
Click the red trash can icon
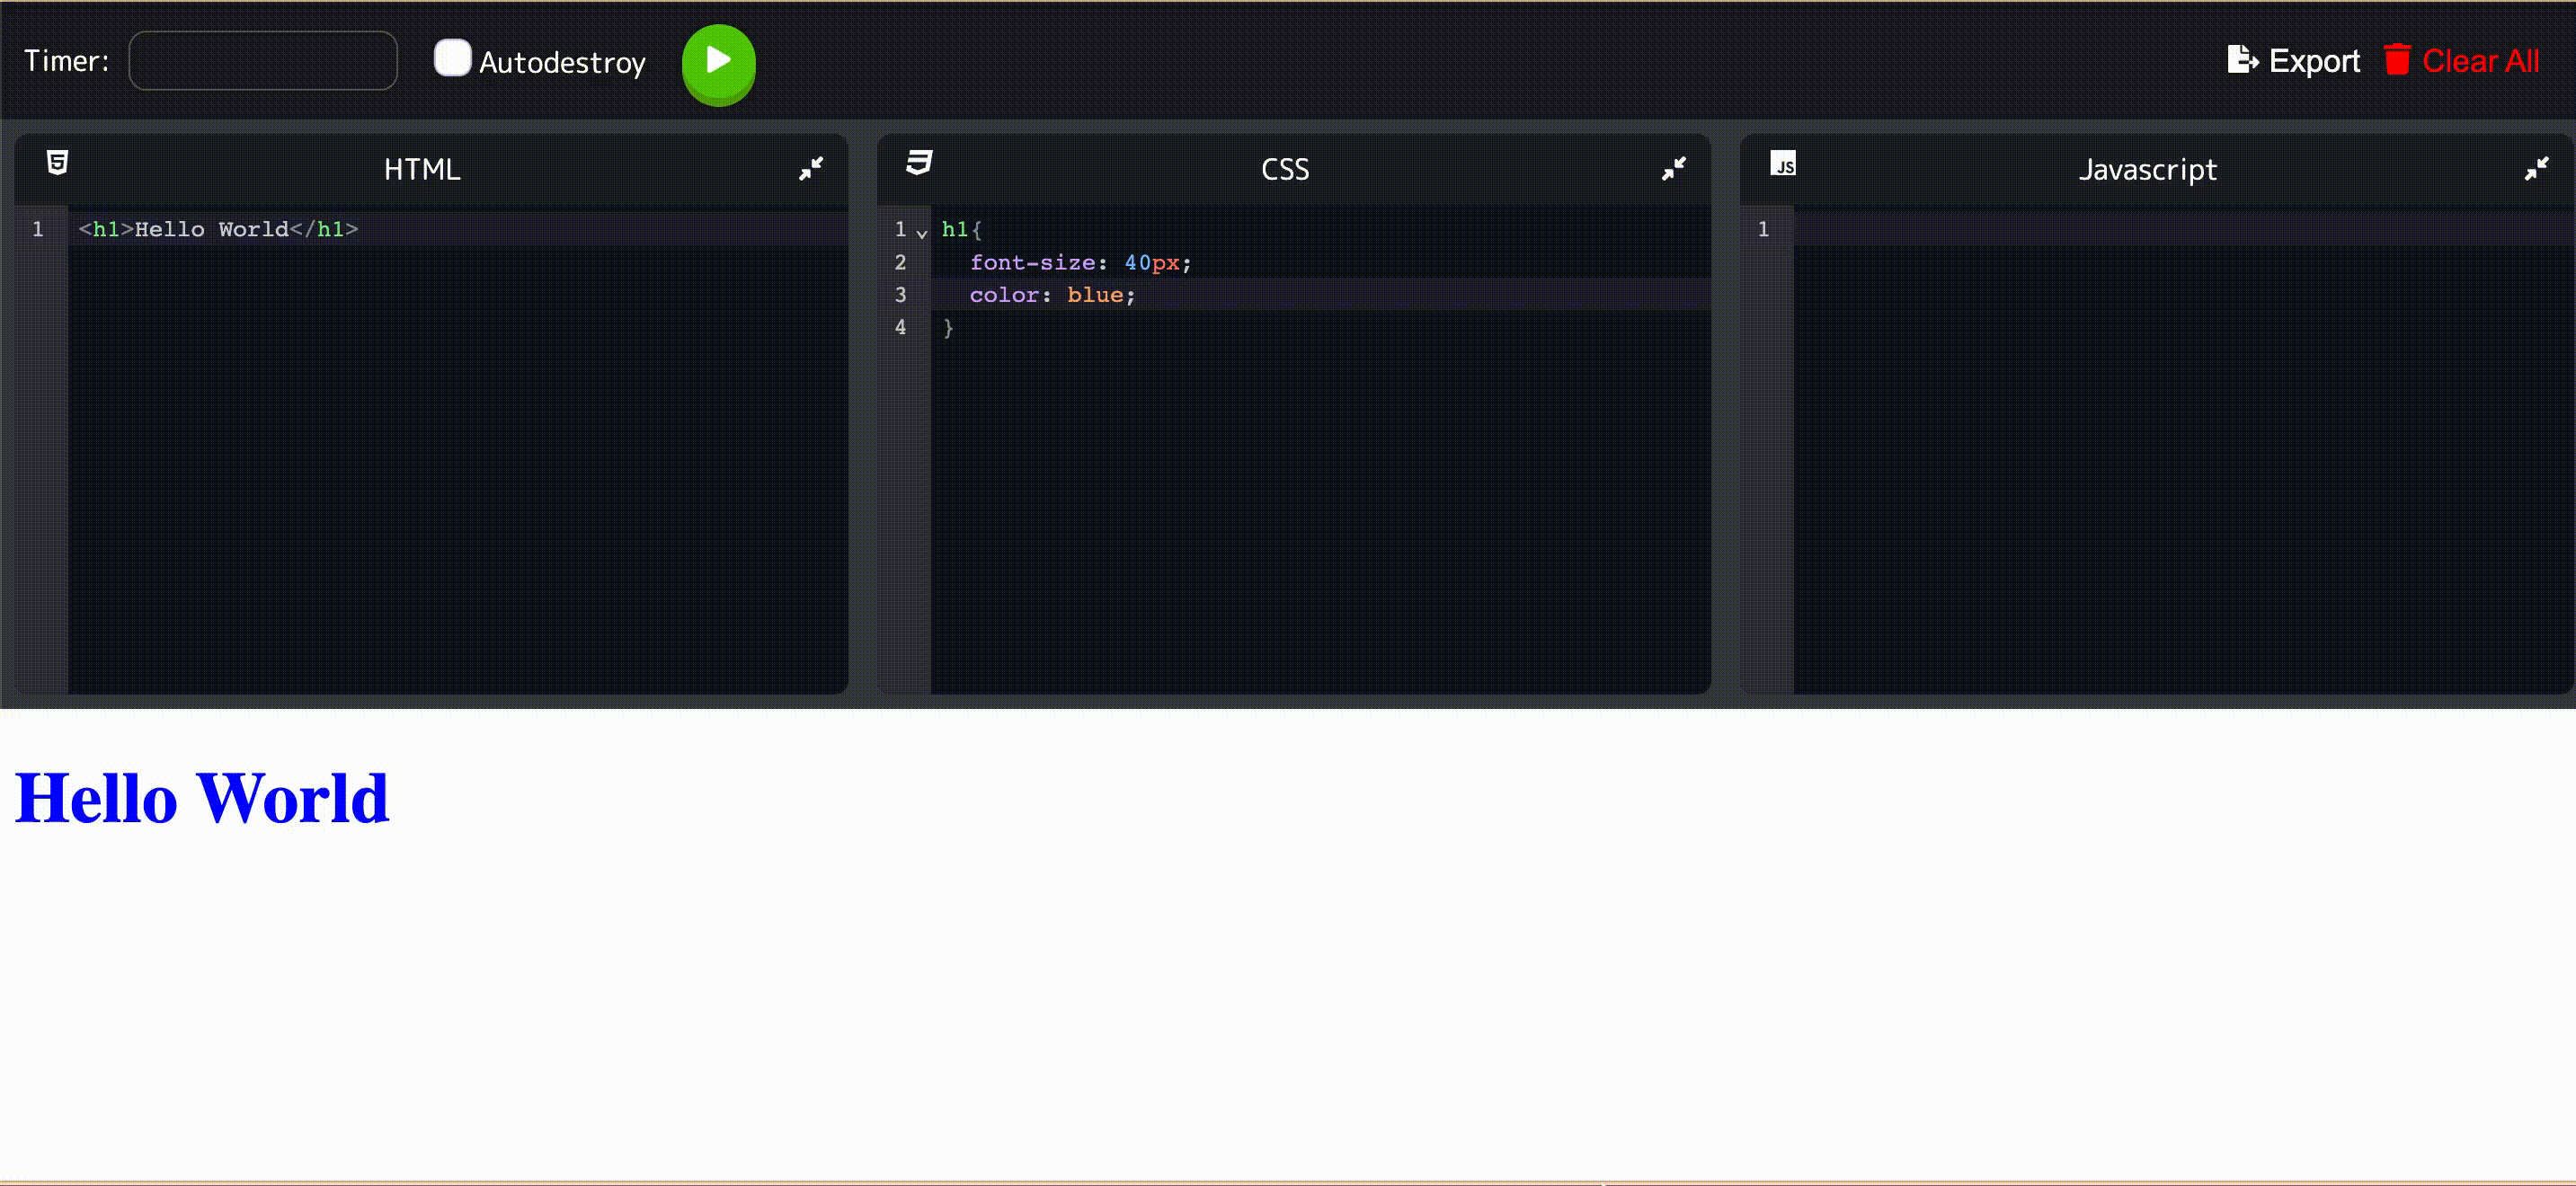point(2396,60)
